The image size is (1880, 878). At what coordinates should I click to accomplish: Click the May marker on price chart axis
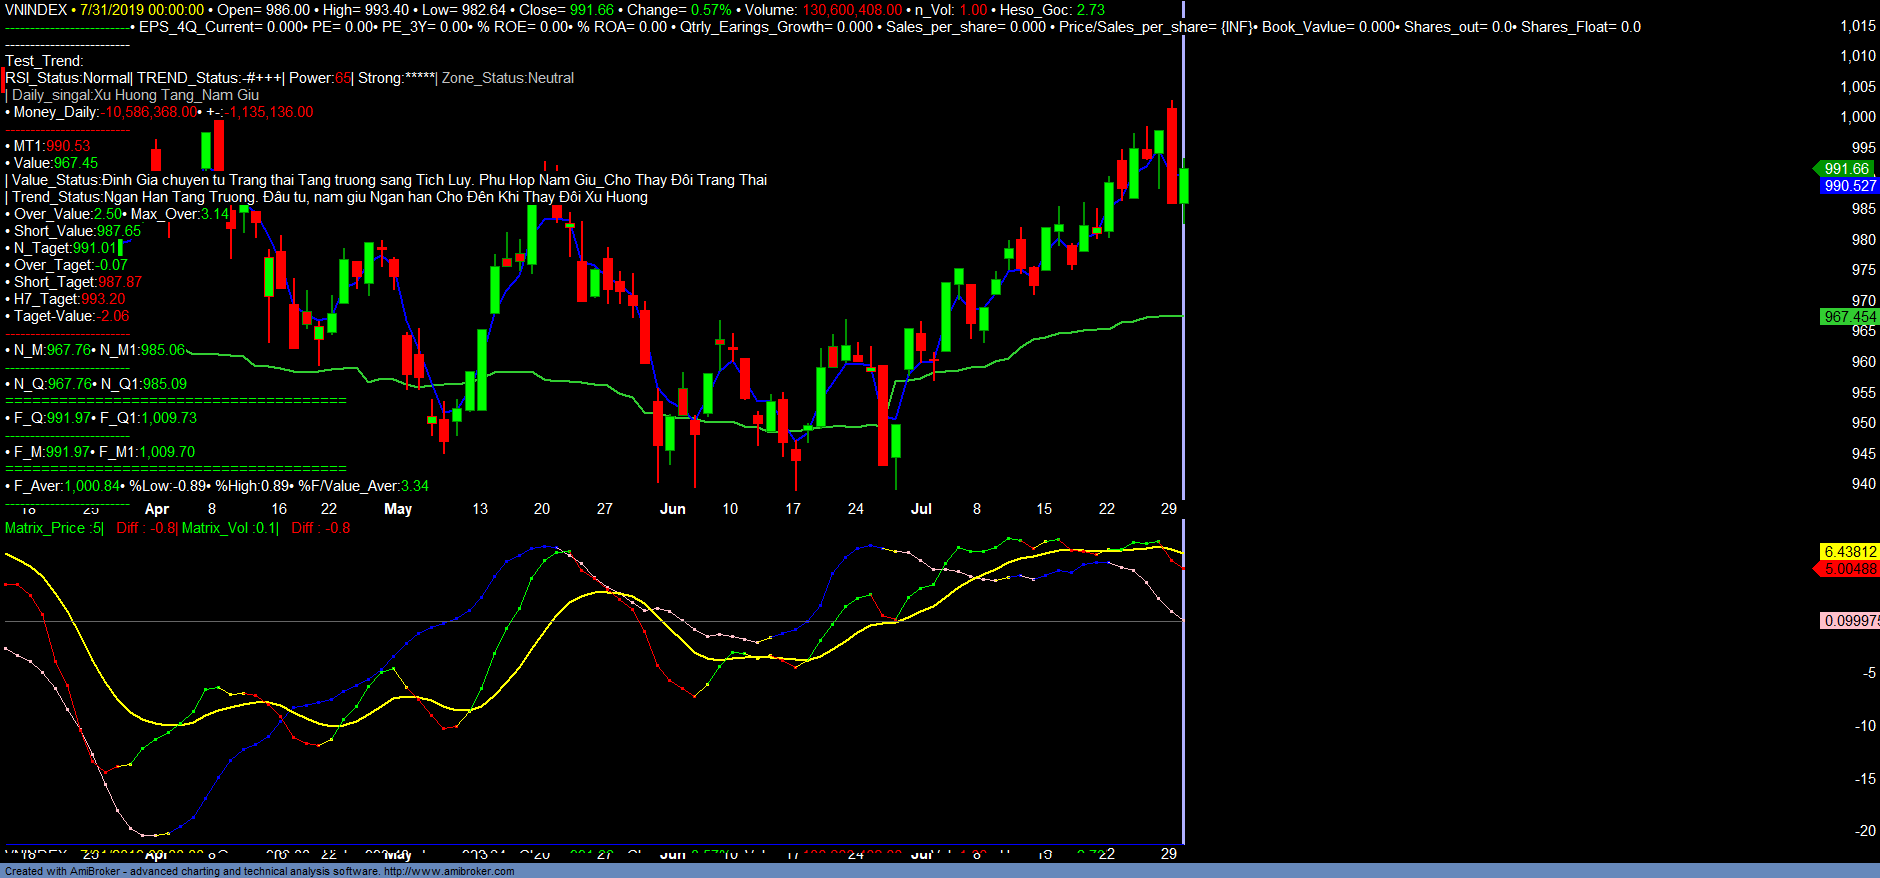[398, 509]
